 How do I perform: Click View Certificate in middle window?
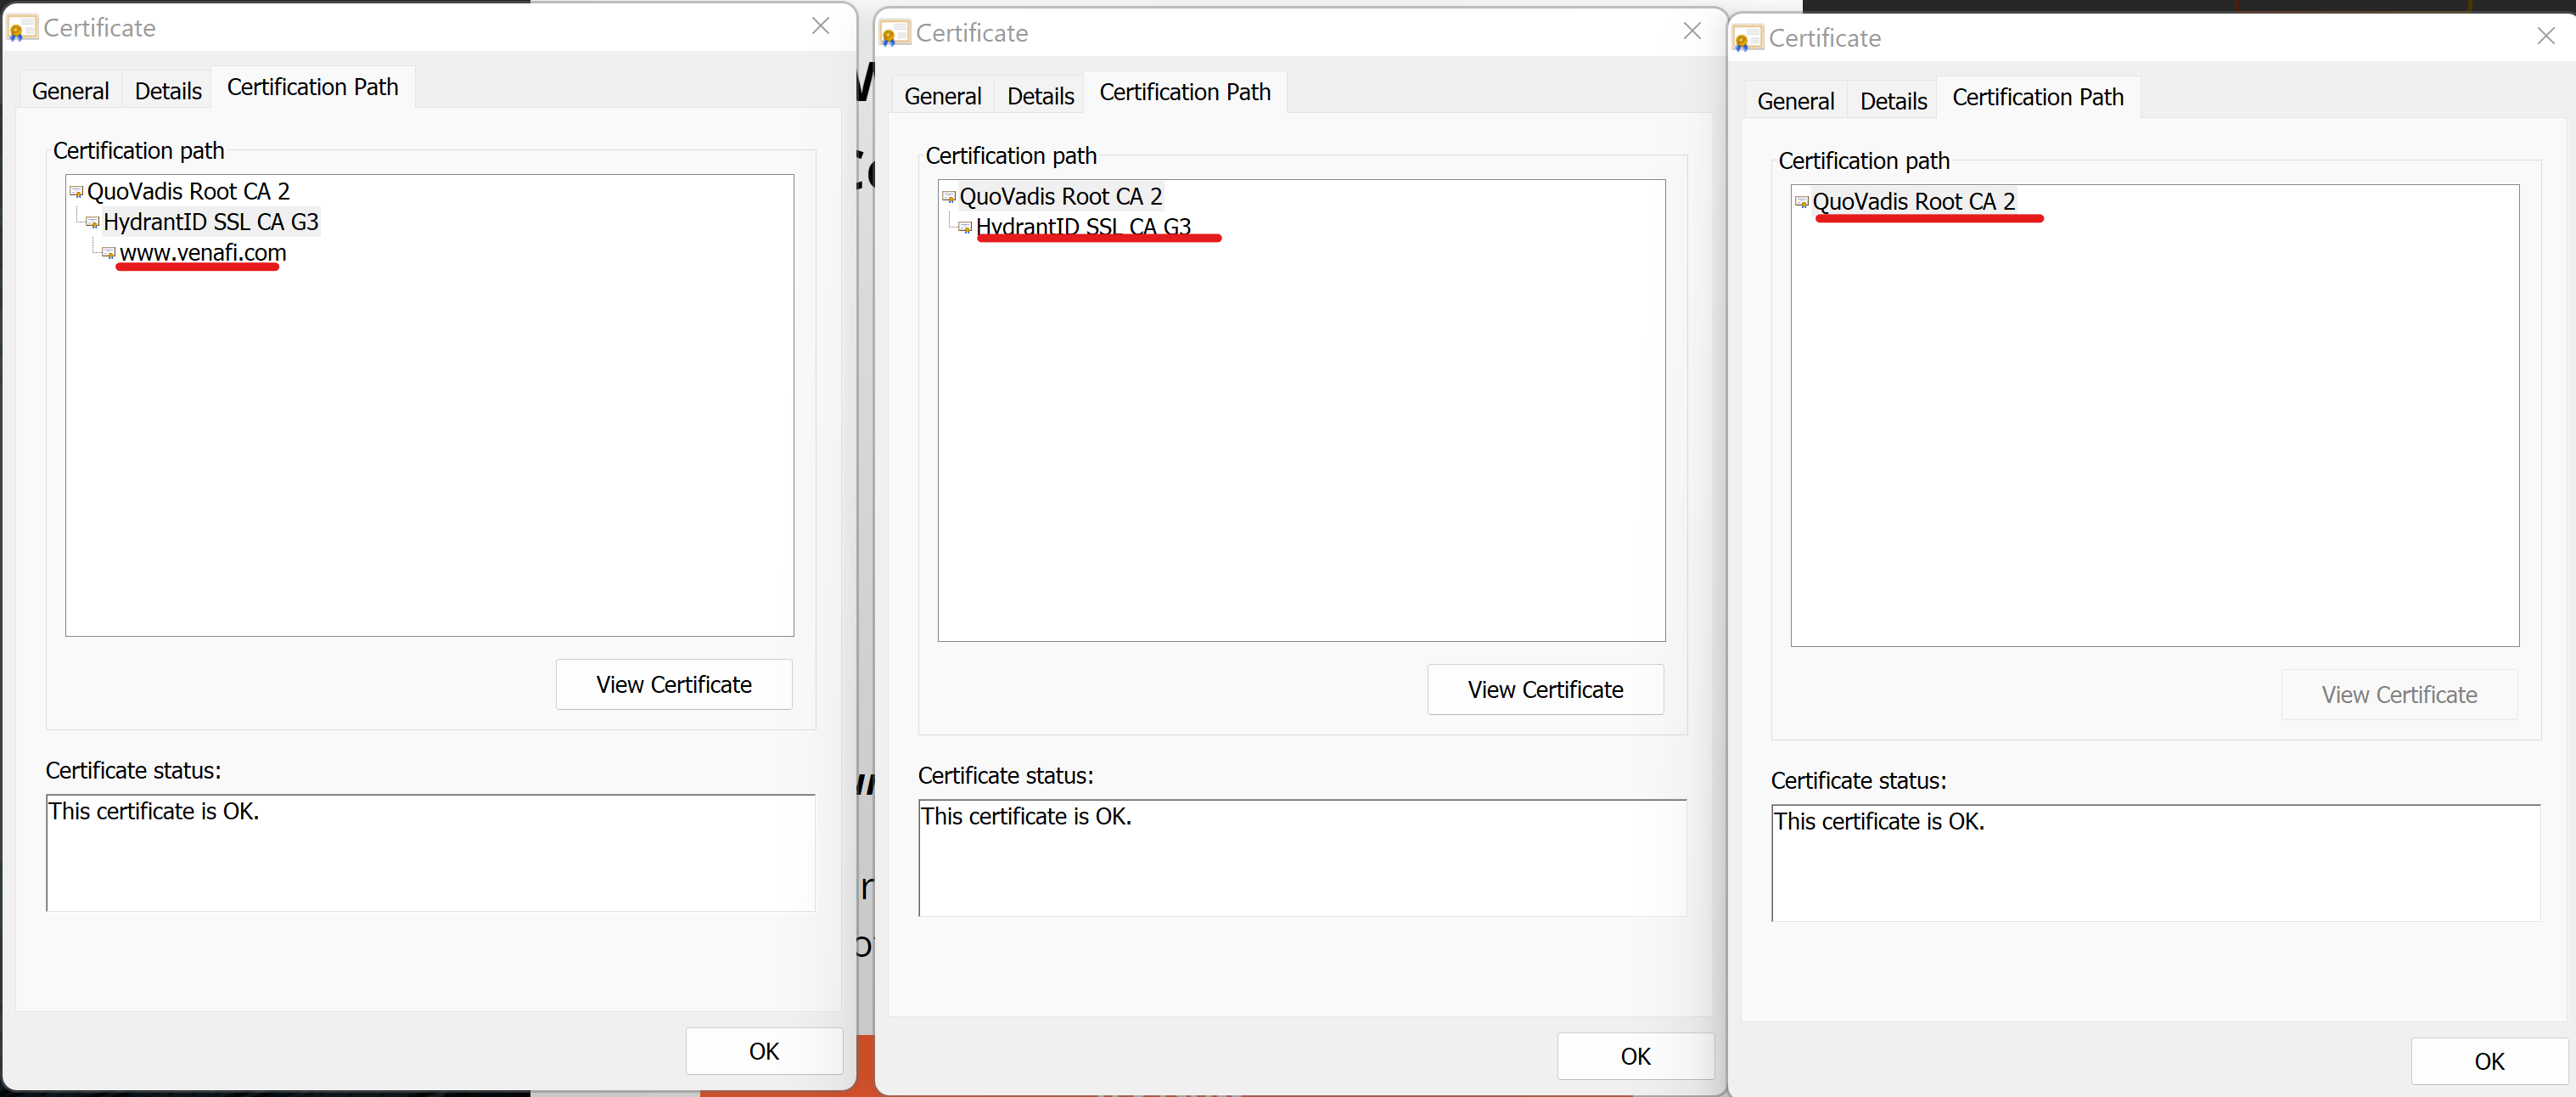click(1545, 690)
